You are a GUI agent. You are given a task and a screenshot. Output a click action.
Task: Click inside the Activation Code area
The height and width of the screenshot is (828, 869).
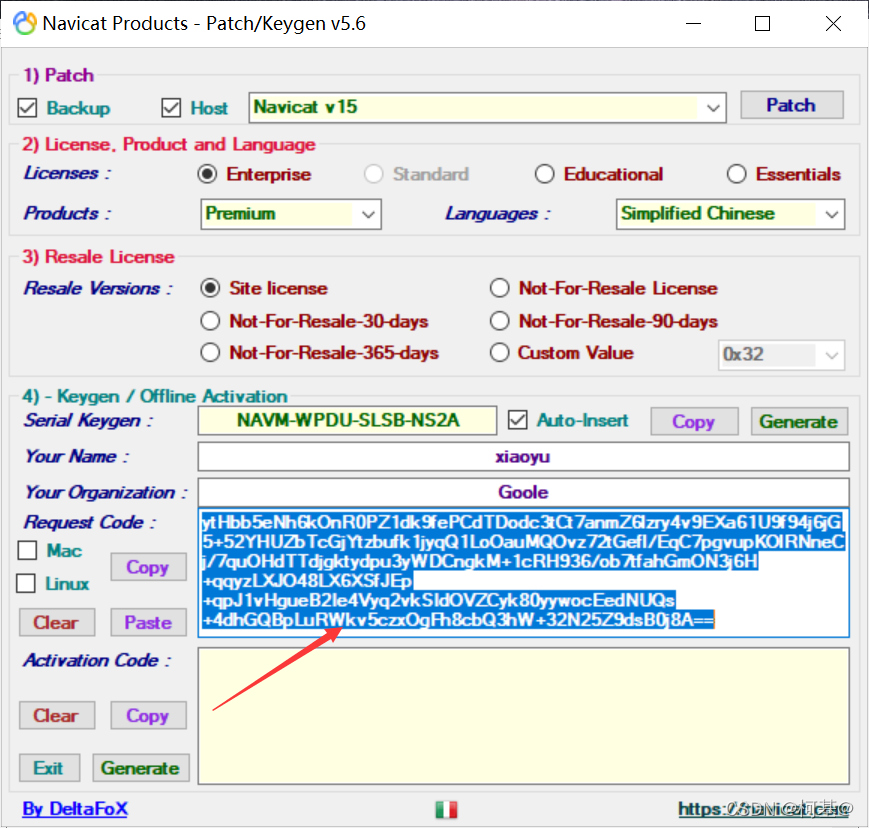coord(523,716)
